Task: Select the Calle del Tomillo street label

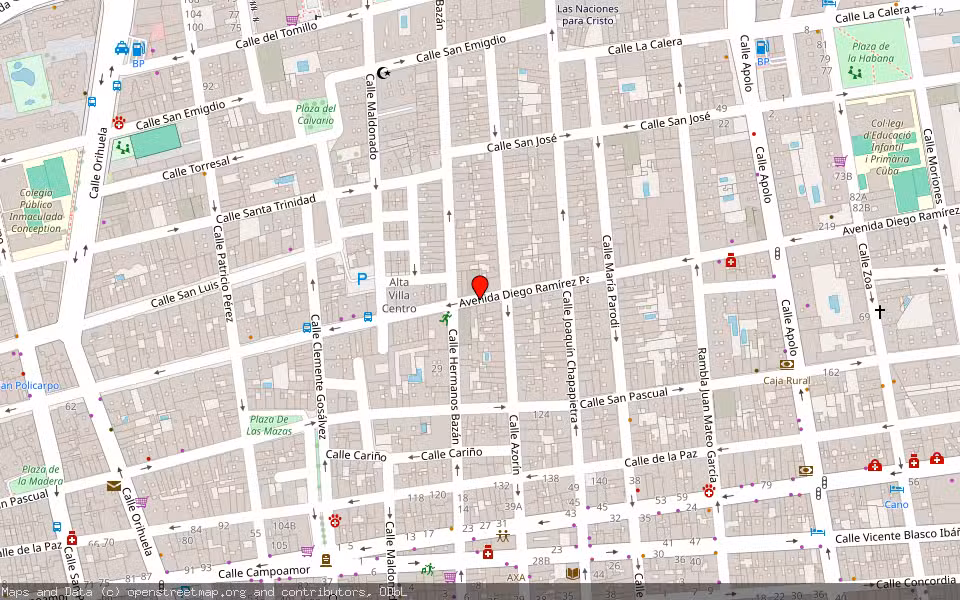Action: (x=276, y=36)
